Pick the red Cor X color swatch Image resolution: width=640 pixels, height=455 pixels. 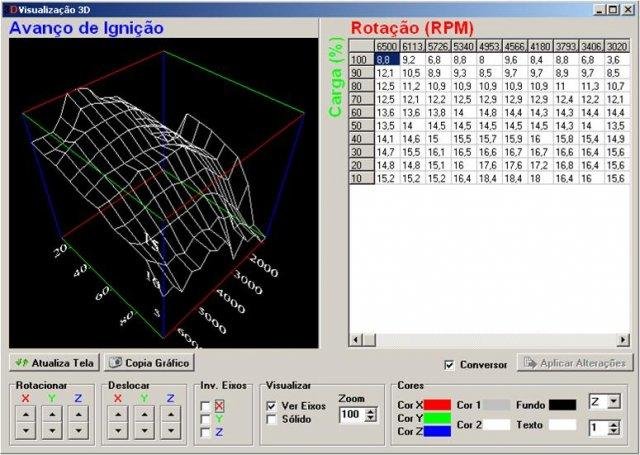pyautogui.click(x=438, y=405)
